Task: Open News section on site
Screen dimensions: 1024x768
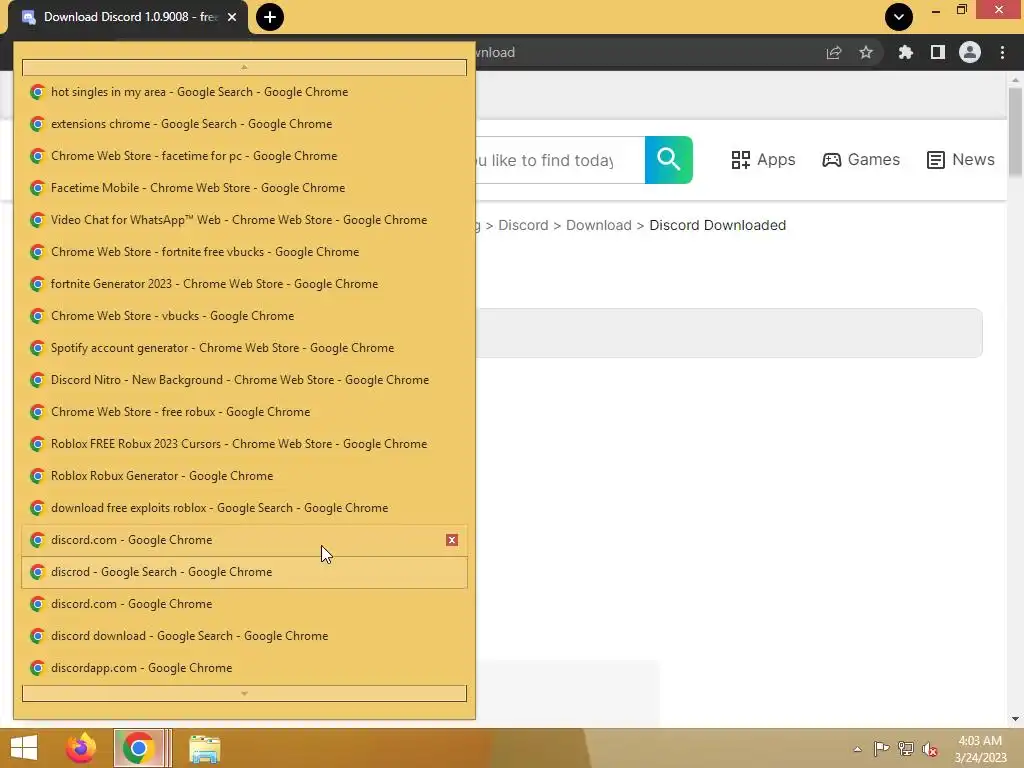Action: click(x=961, y=160)
